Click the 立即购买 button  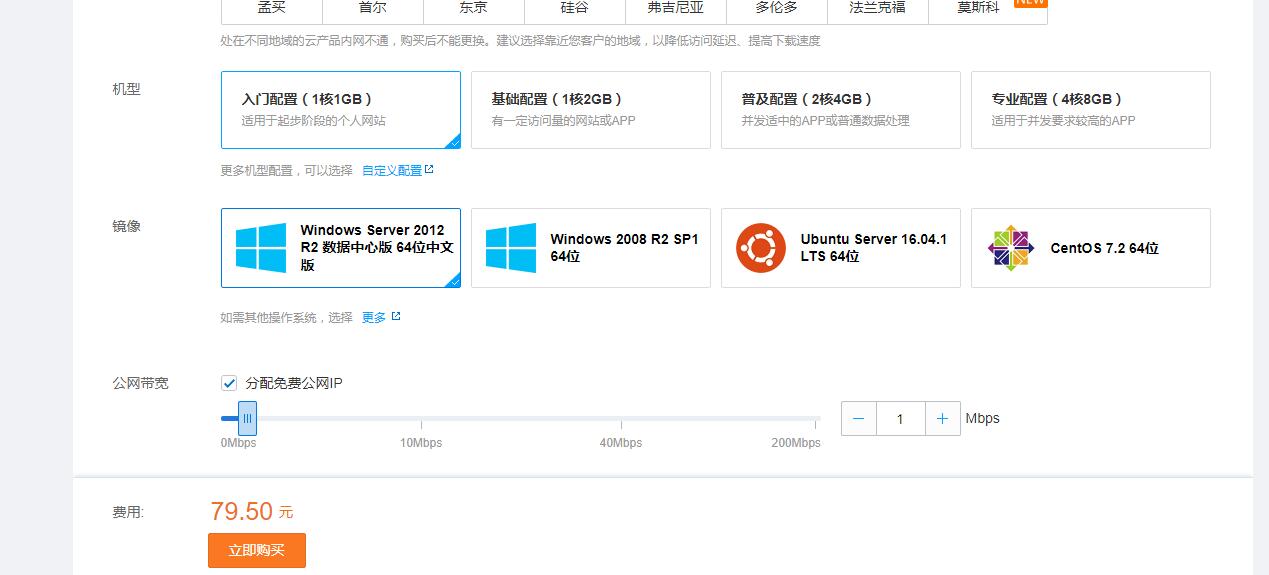(257, 550)
